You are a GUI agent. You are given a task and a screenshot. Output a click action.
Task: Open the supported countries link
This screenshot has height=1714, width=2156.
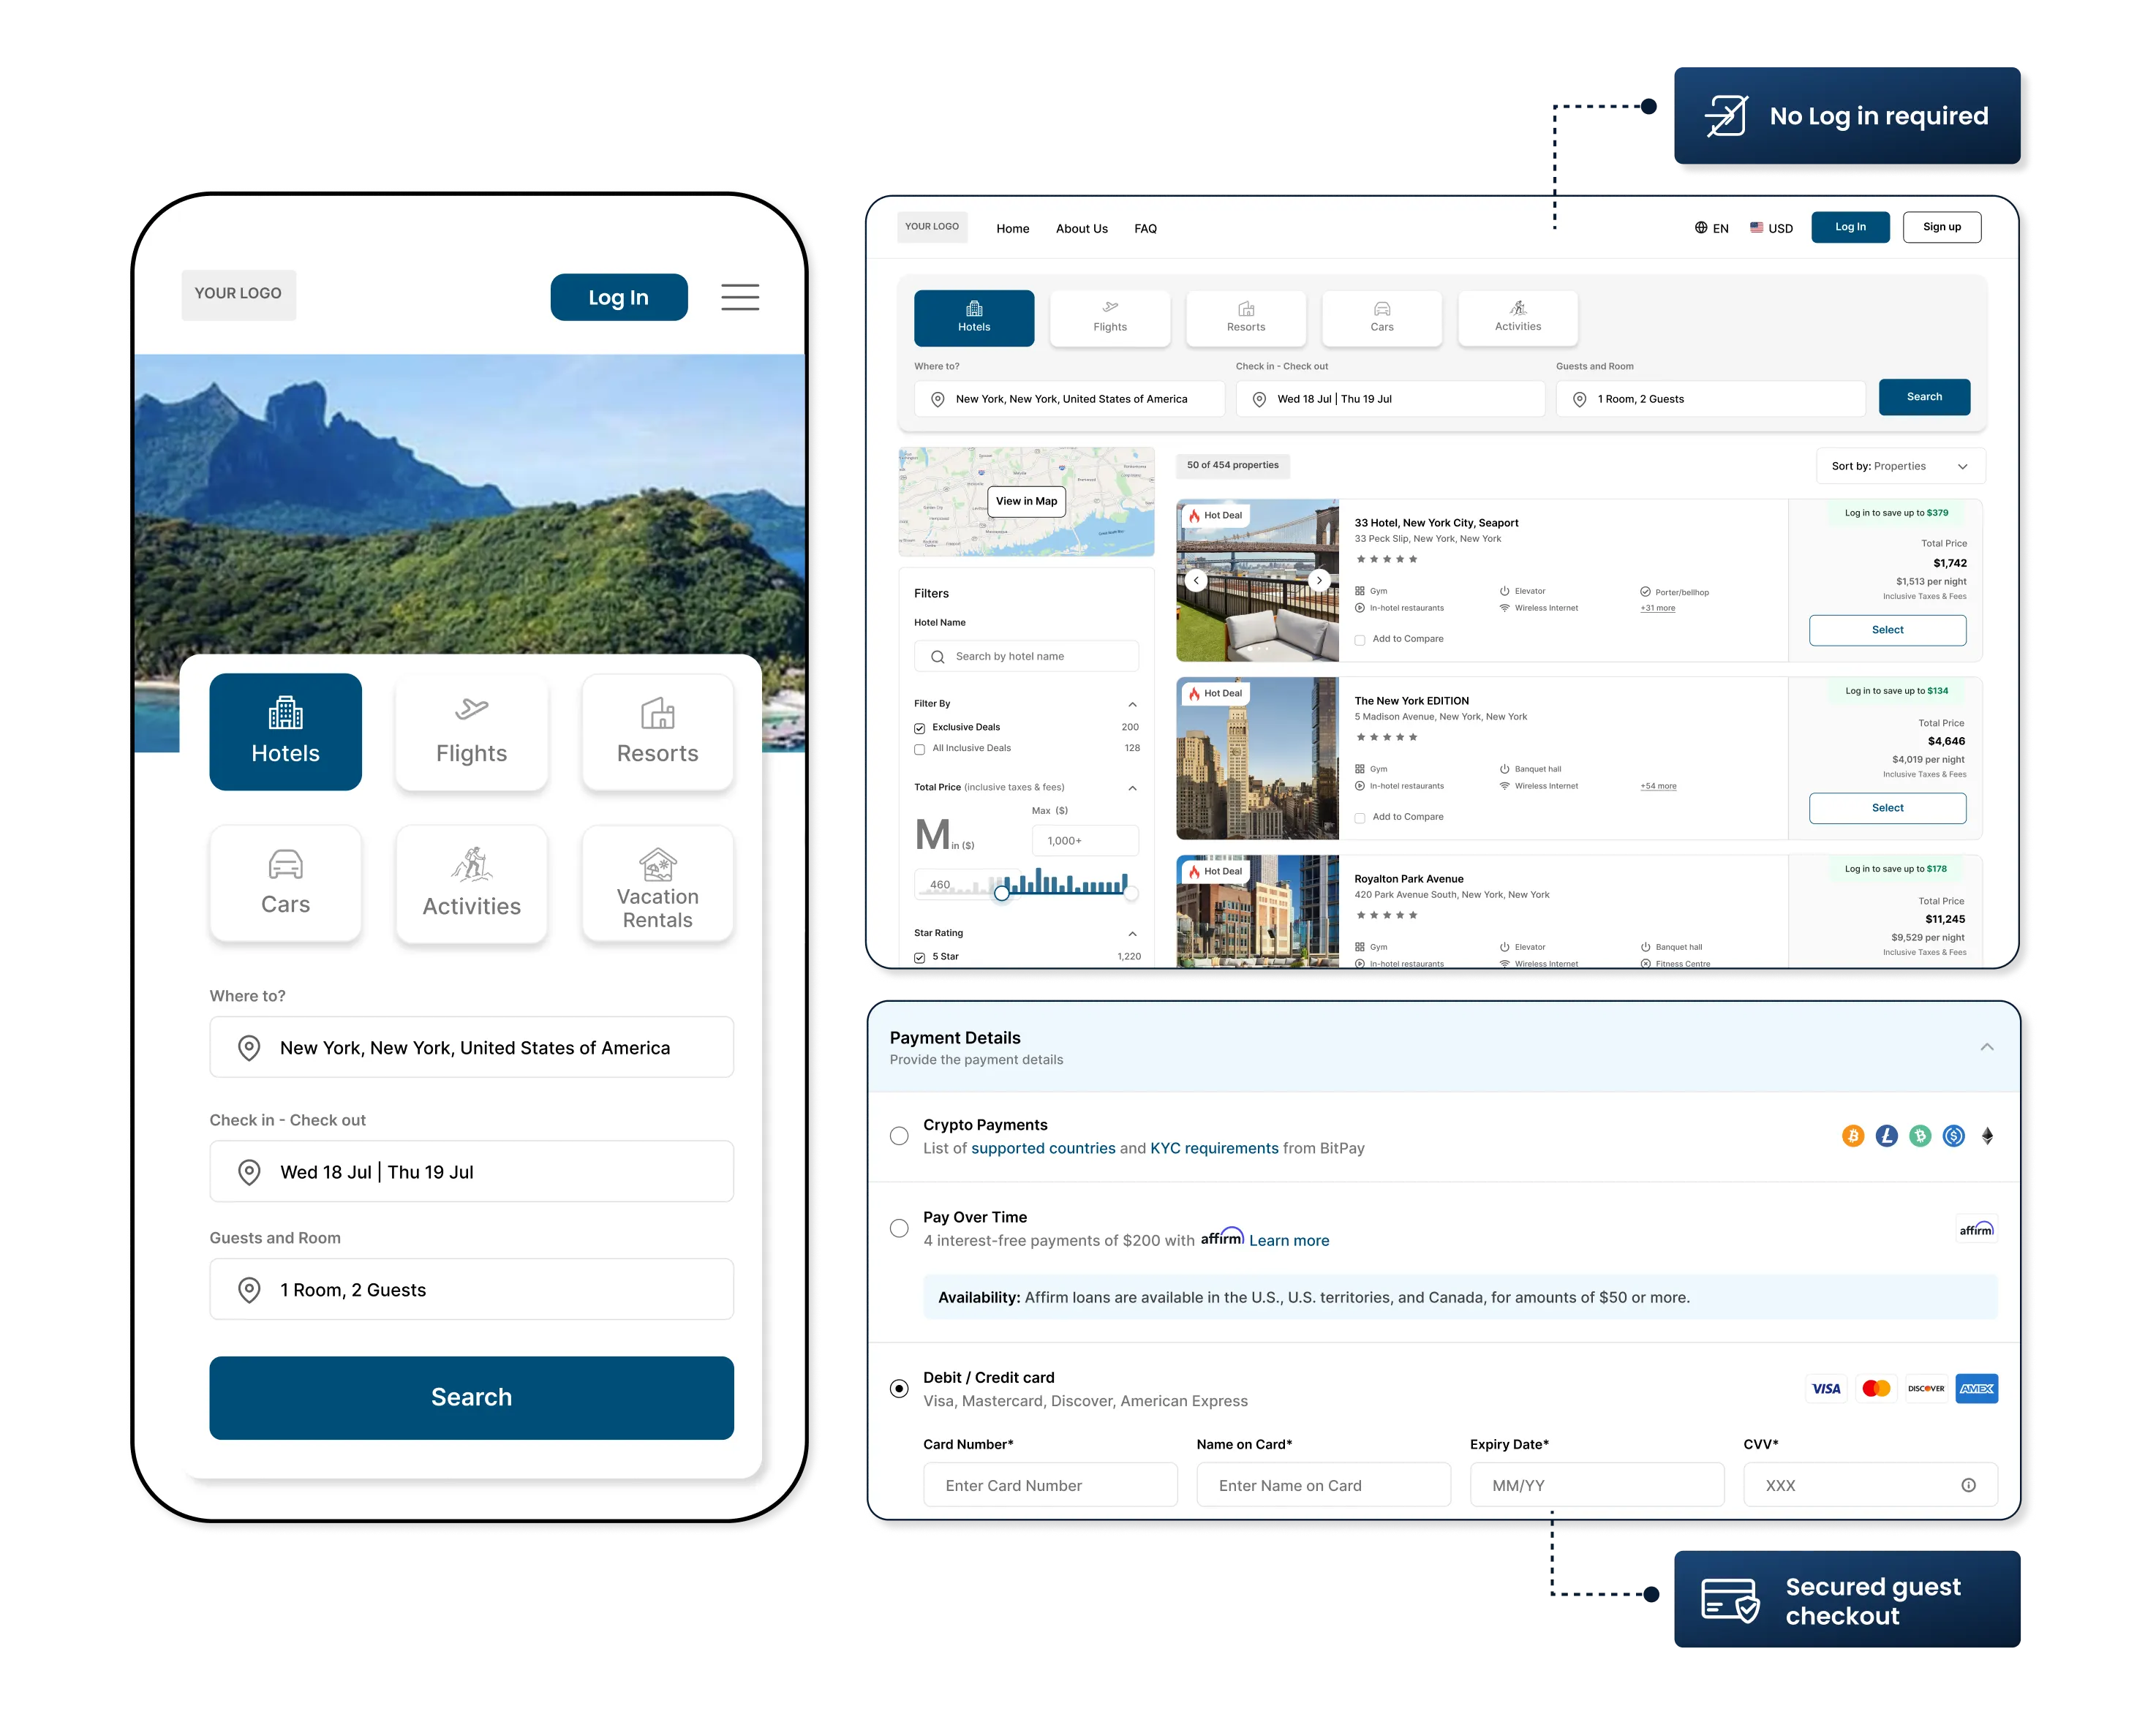pos(1043,1148)
